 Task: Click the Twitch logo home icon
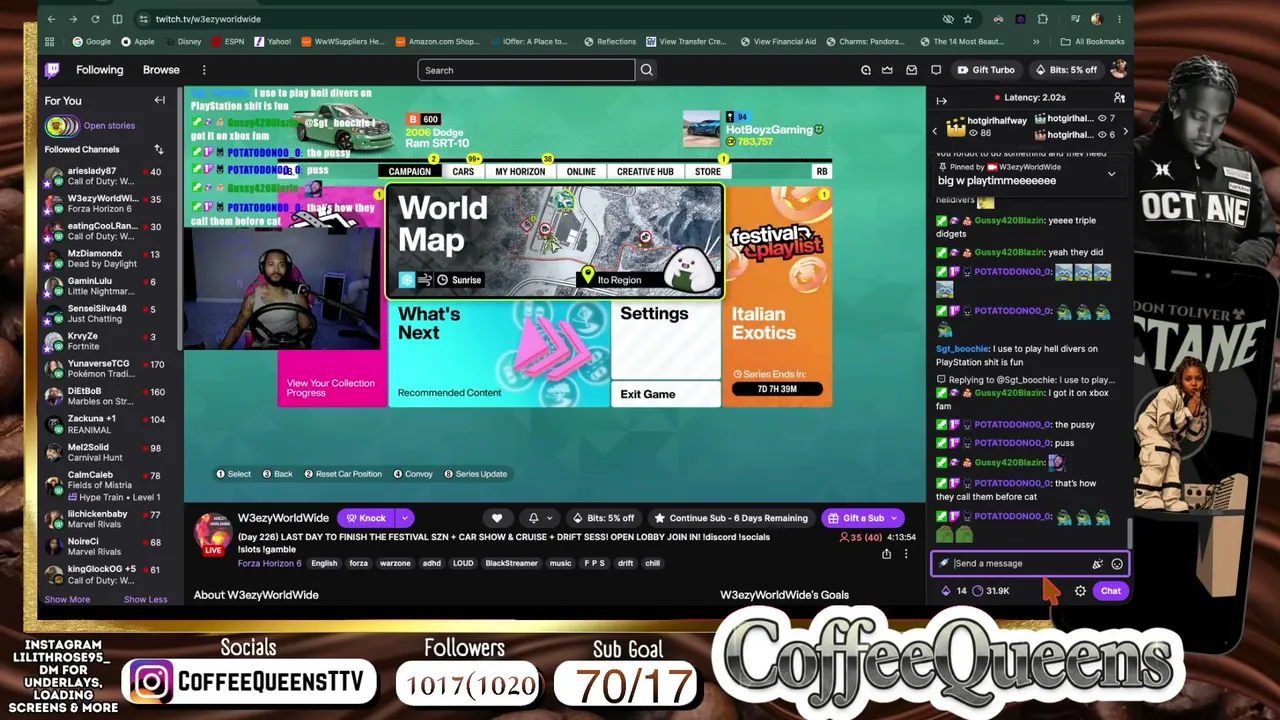click(x=52, y=70)
